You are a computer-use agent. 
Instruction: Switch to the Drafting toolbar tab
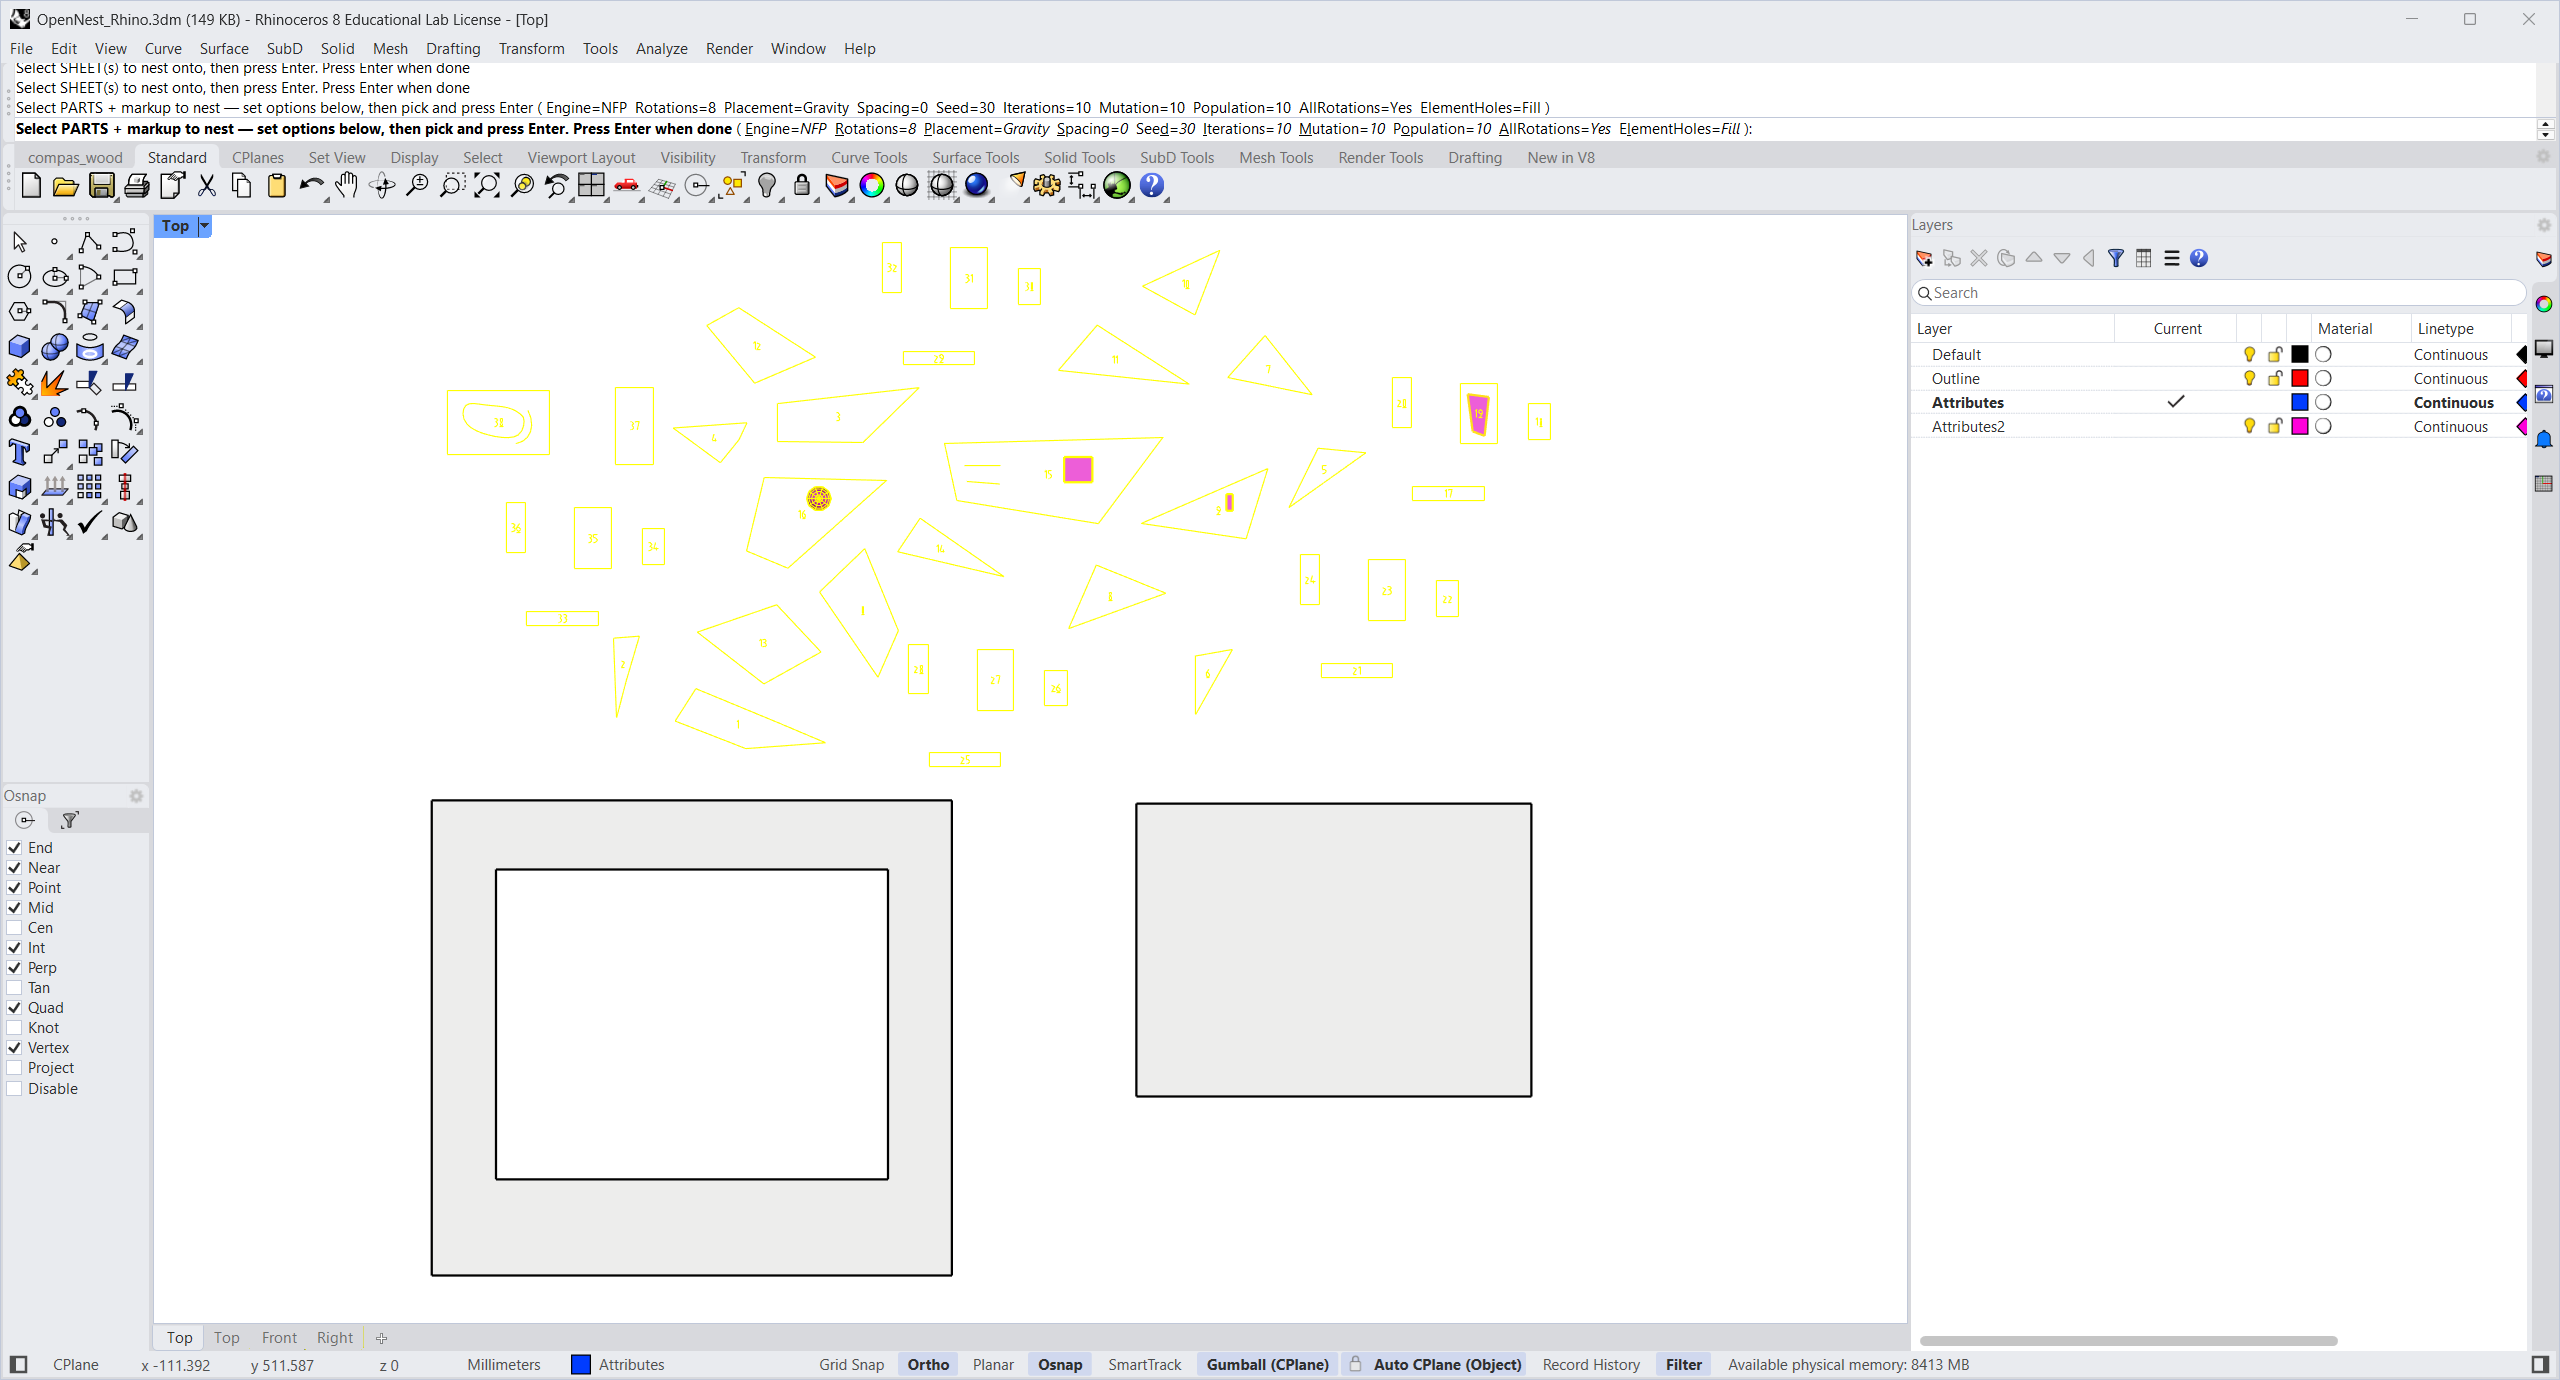(x=1474, y=158)
